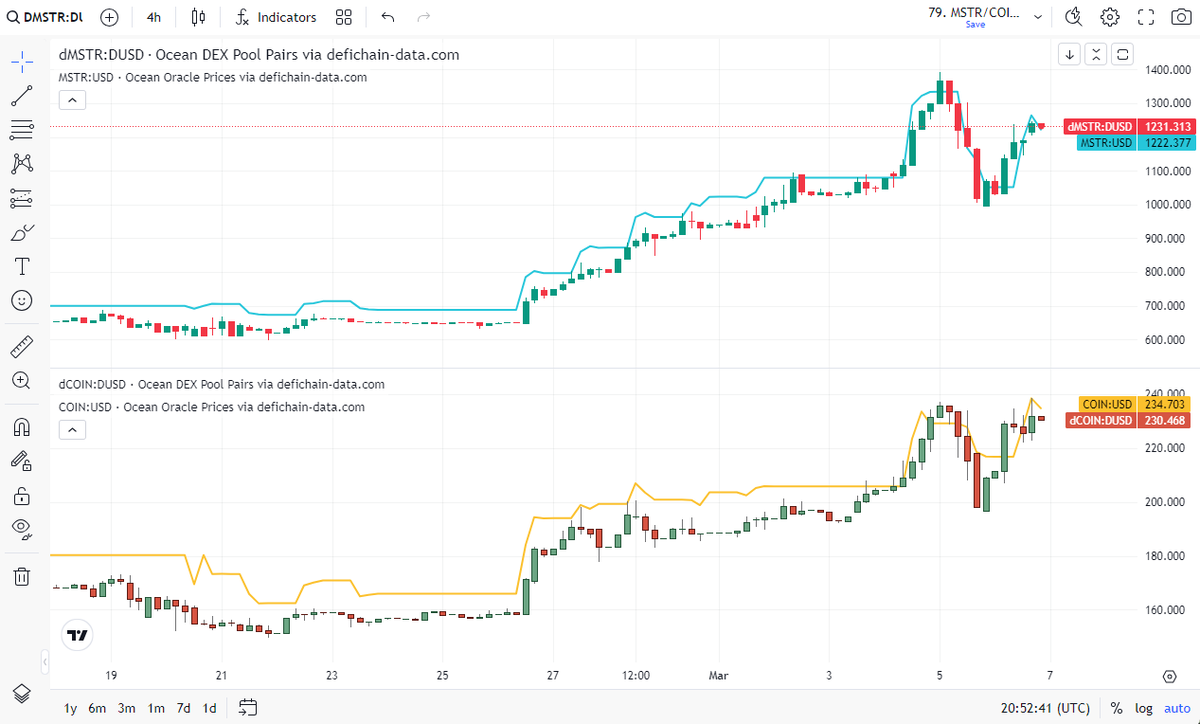Screen dimensions: 1200x724
Task: Toggle auto scale mode
Action: point(1175,708)
